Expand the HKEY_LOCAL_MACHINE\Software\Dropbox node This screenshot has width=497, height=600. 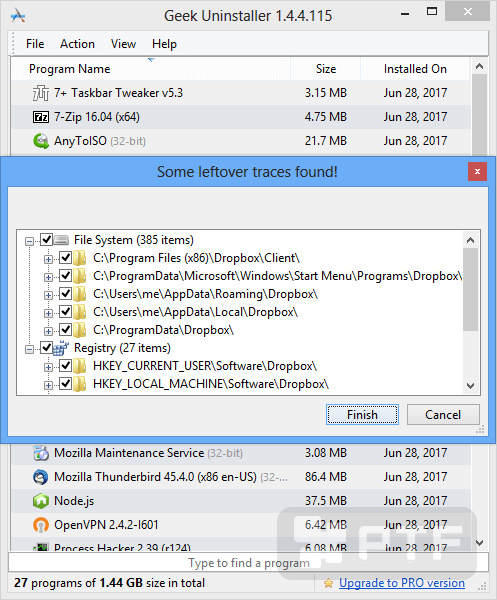48,385
